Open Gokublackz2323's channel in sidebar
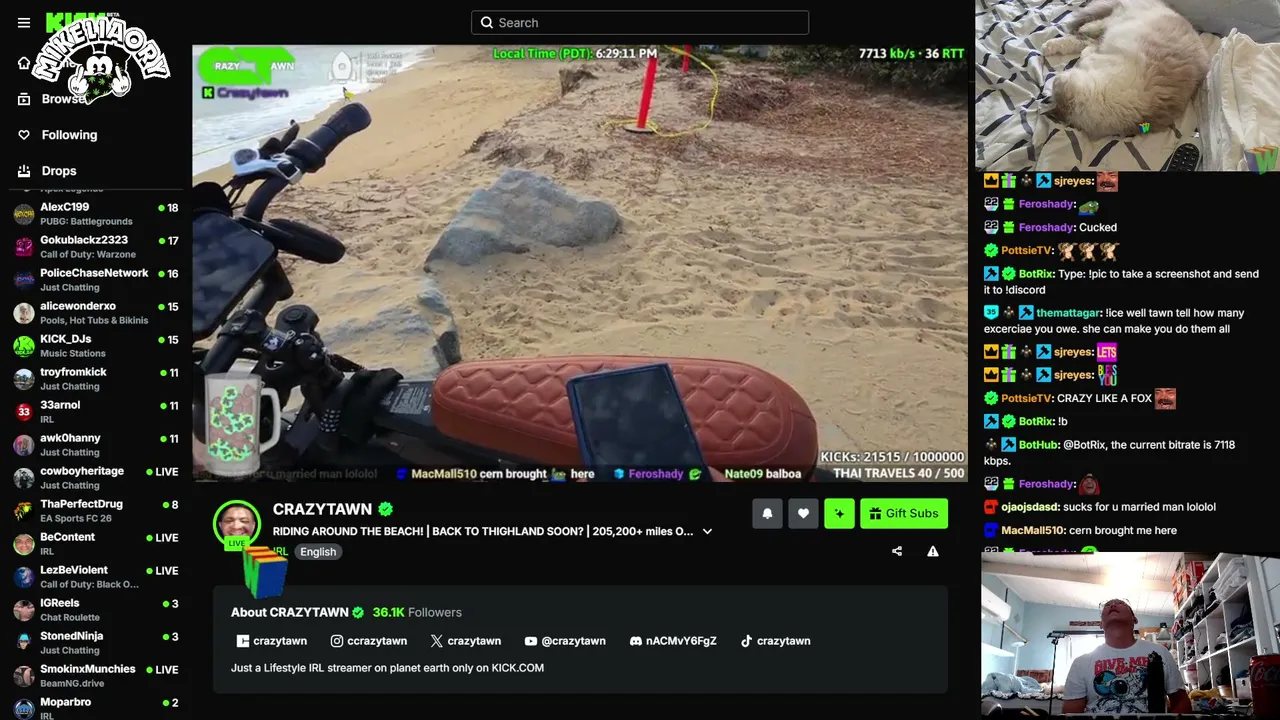 tap(96, 246)
